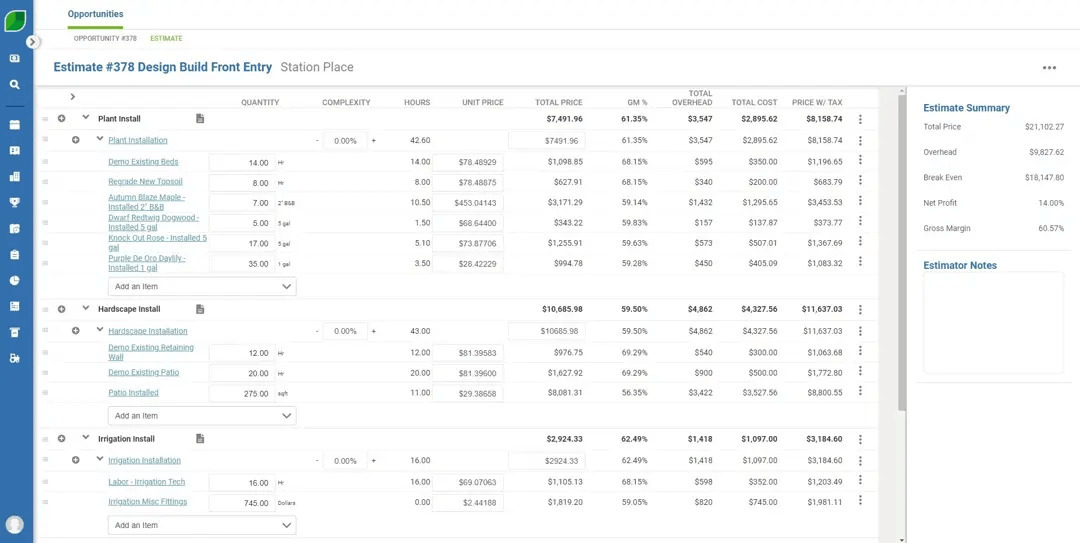Click plus icon beside Plant Install header

pyautogui.click(x=61, y=119)
